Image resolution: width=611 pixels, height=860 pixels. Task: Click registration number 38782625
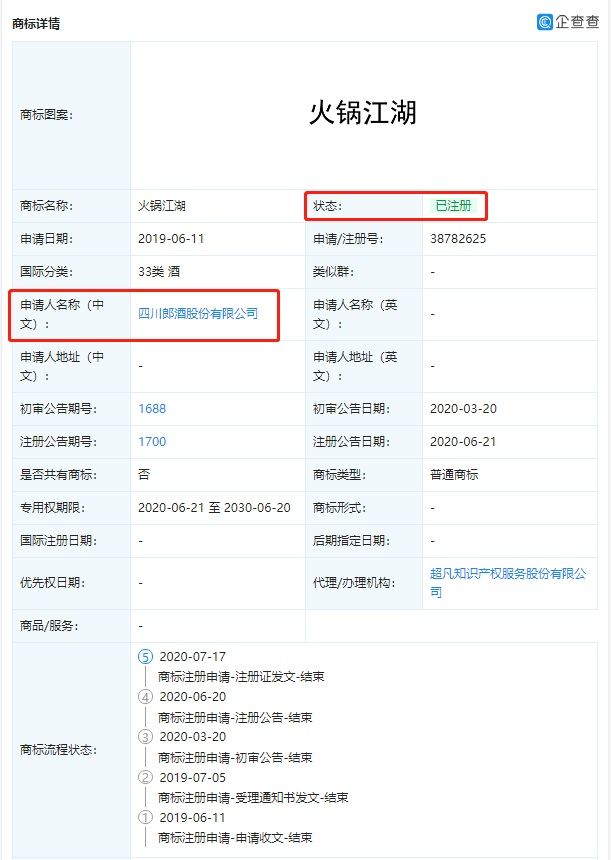pos(458,239)
